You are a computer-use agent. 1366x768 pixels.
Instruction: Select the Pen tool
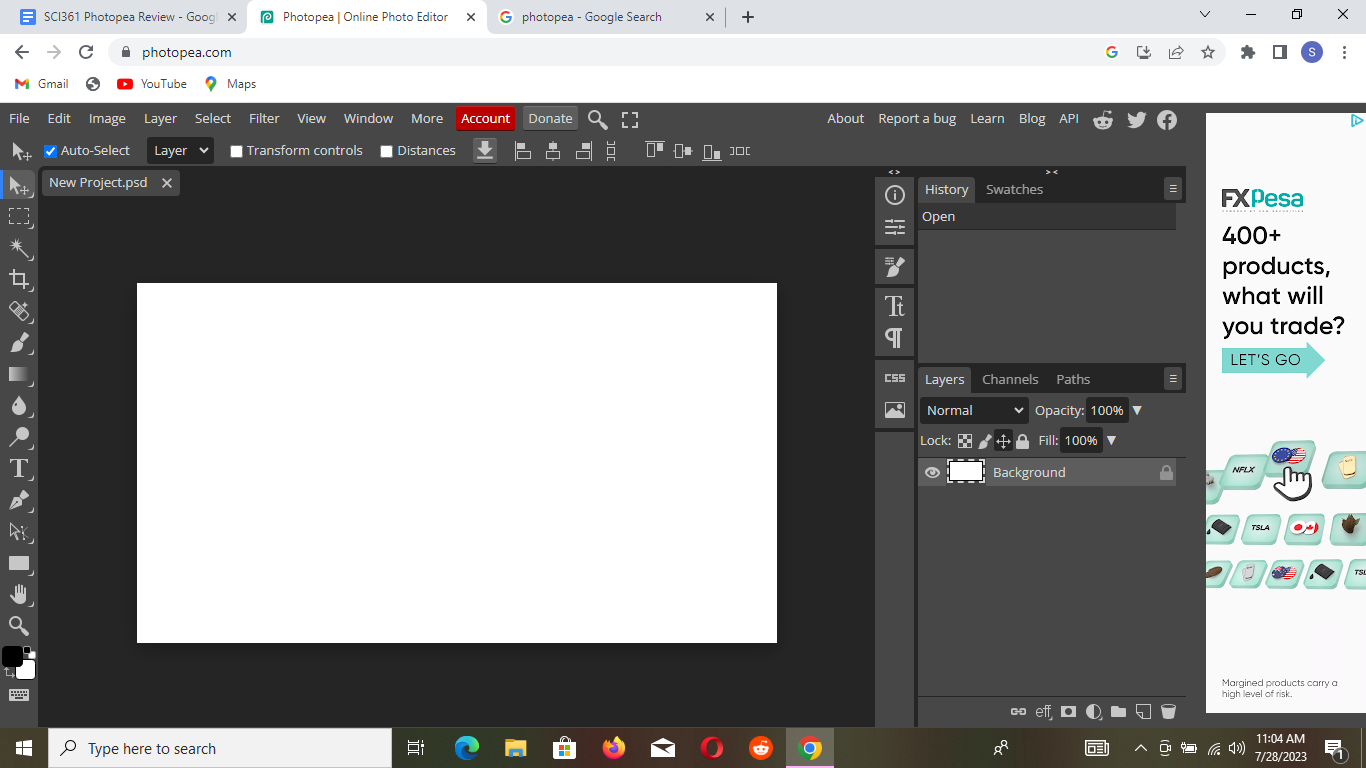click(20, 501)
